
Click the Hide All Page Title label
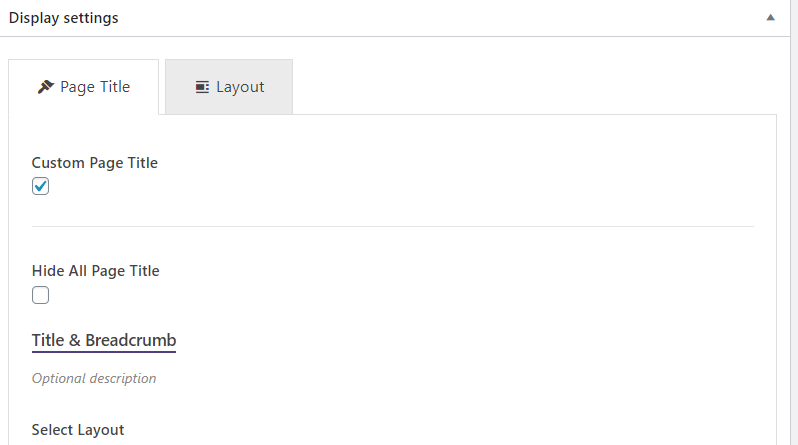pos(96,271)
